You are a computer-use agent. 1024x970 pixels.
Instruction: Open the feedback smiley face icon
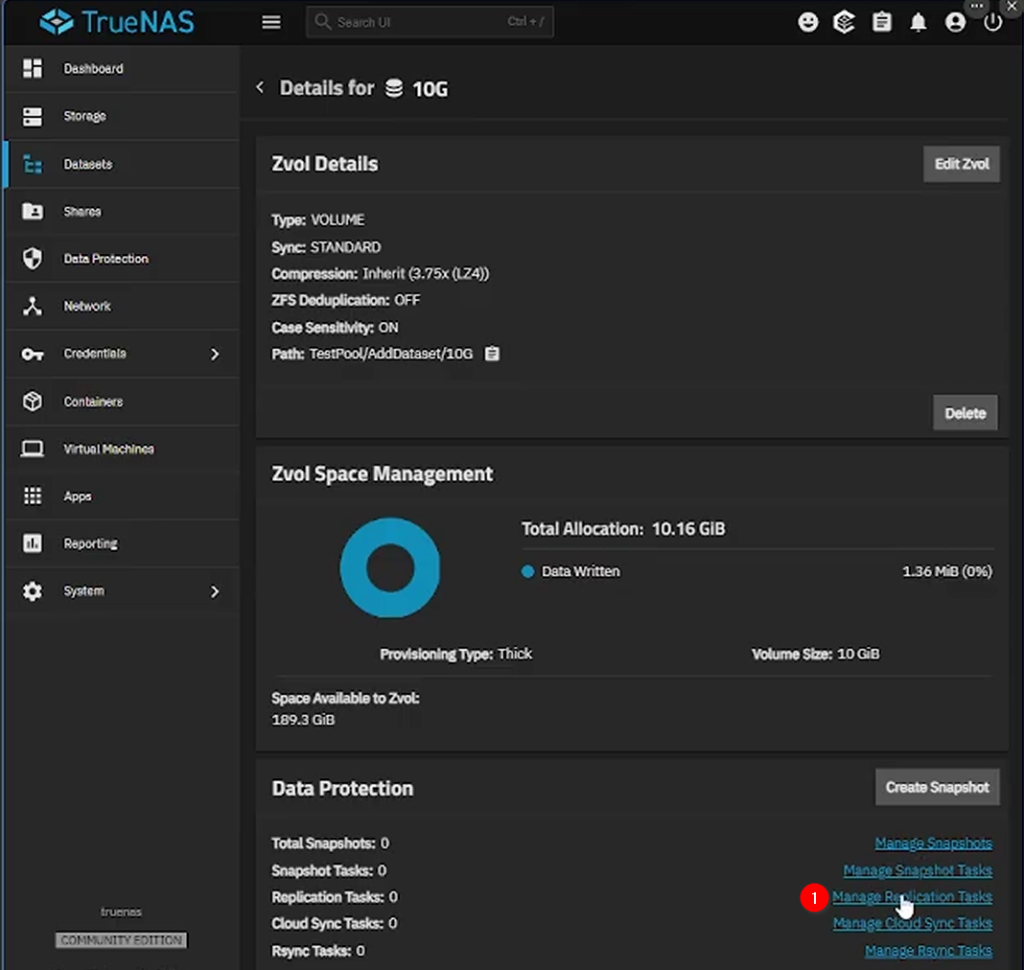pos(808,22)
